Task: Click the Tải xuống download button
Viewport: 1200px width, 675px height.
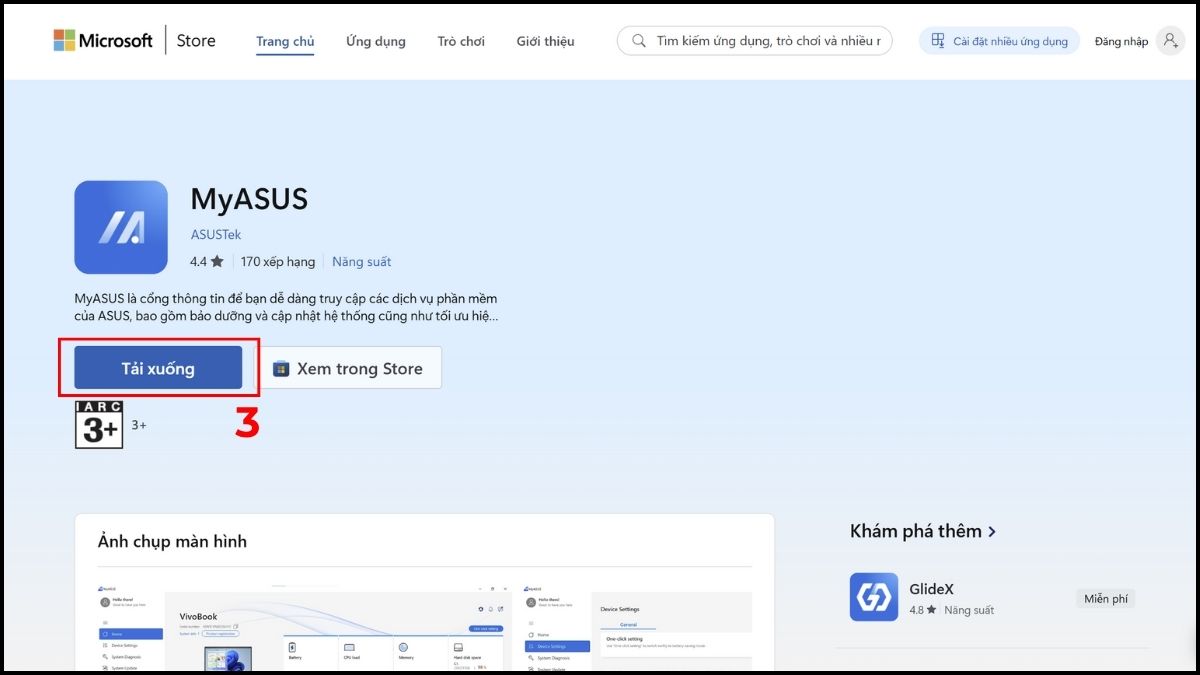Action: (158, 368)
